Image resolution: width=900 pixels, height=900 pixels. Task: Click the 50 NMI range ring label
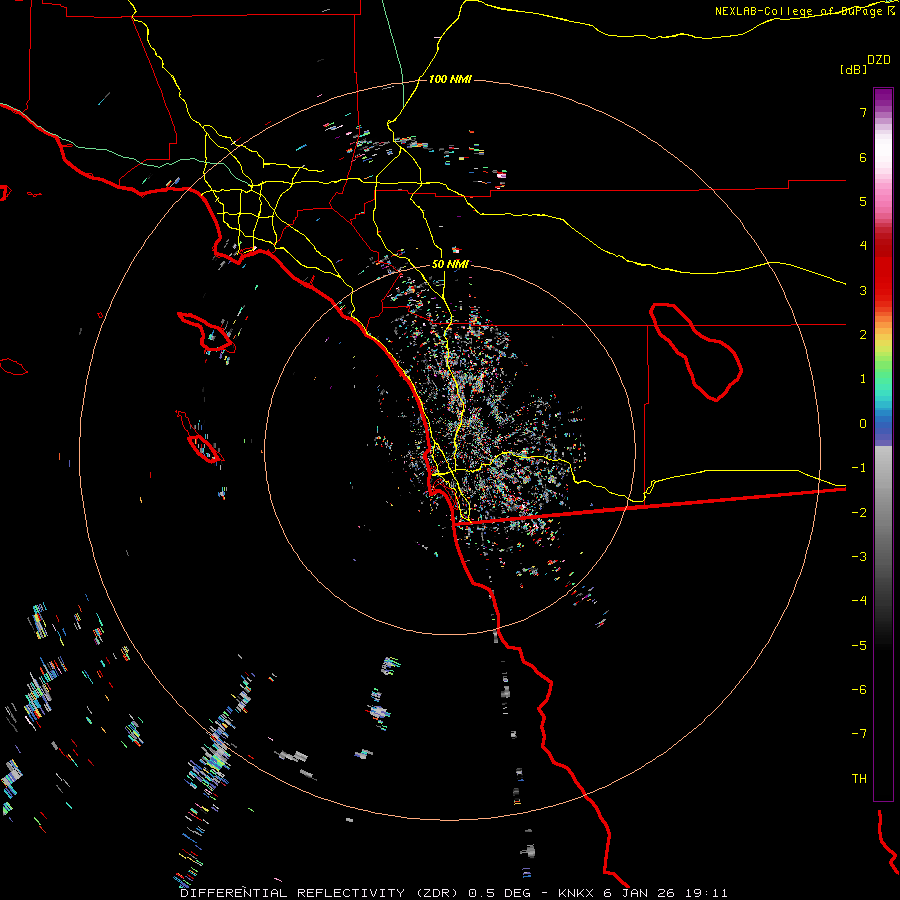[450, 264]
